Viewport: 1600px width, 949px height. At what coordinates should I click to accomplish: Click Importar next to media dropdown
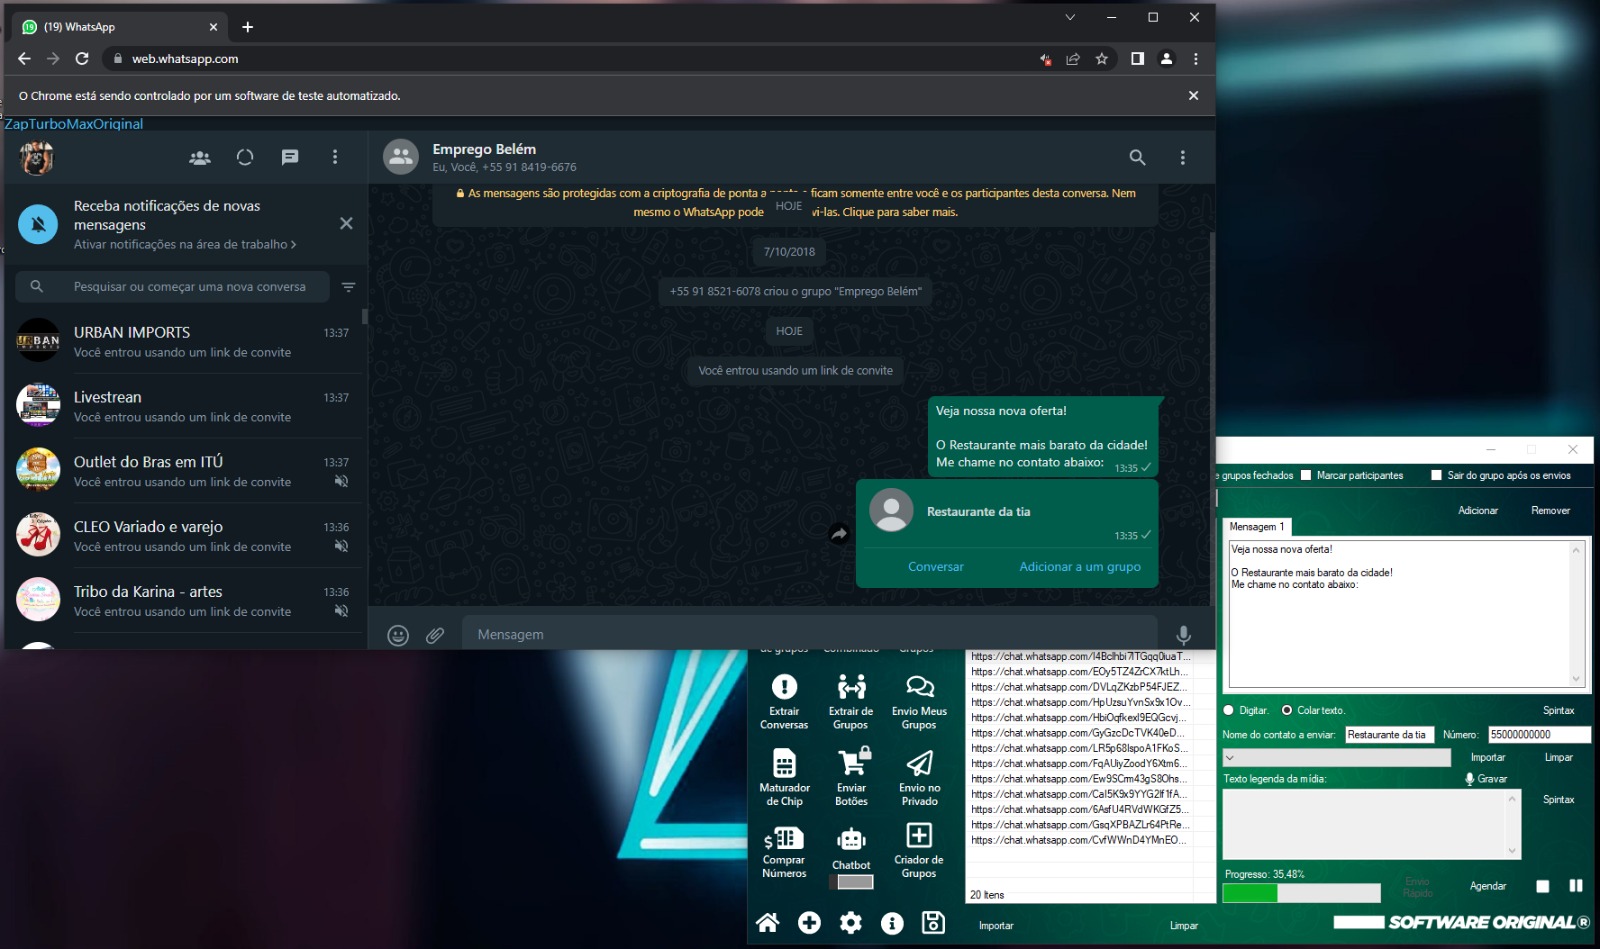tap(1487, 757)
